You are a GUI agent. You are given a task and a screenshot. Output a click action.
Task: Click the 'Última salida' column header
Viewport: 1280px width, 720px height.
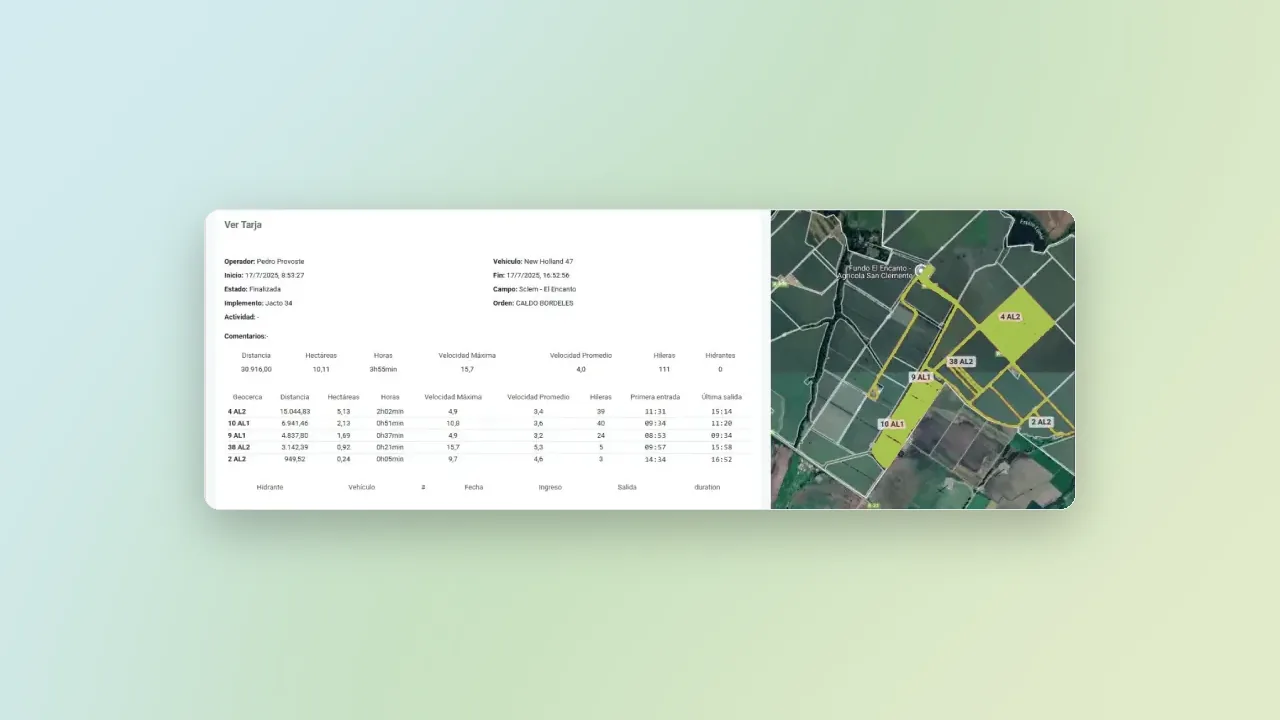[722, 397]
